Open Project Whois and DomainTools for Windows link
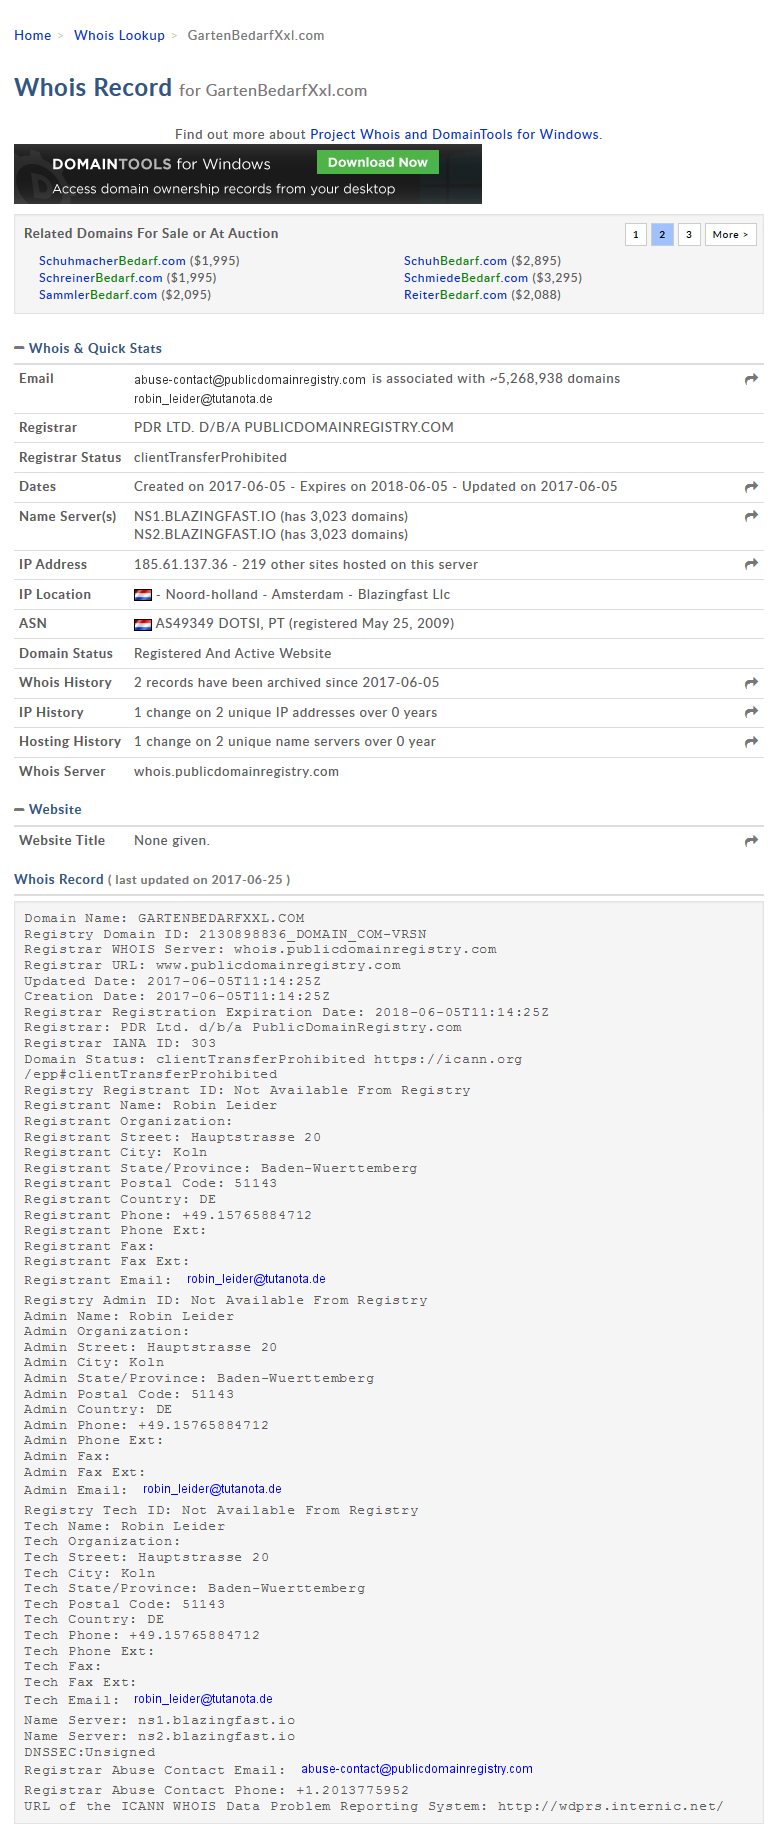This screenshot has width=784, height=1848. click(455, 134)
